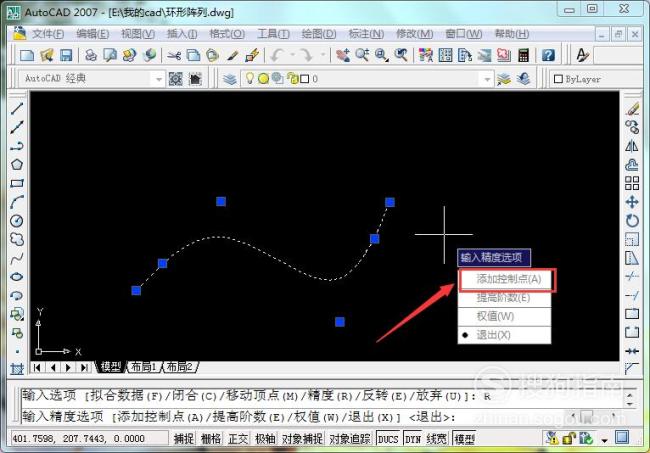Select the Scale tool

point(632,239)
